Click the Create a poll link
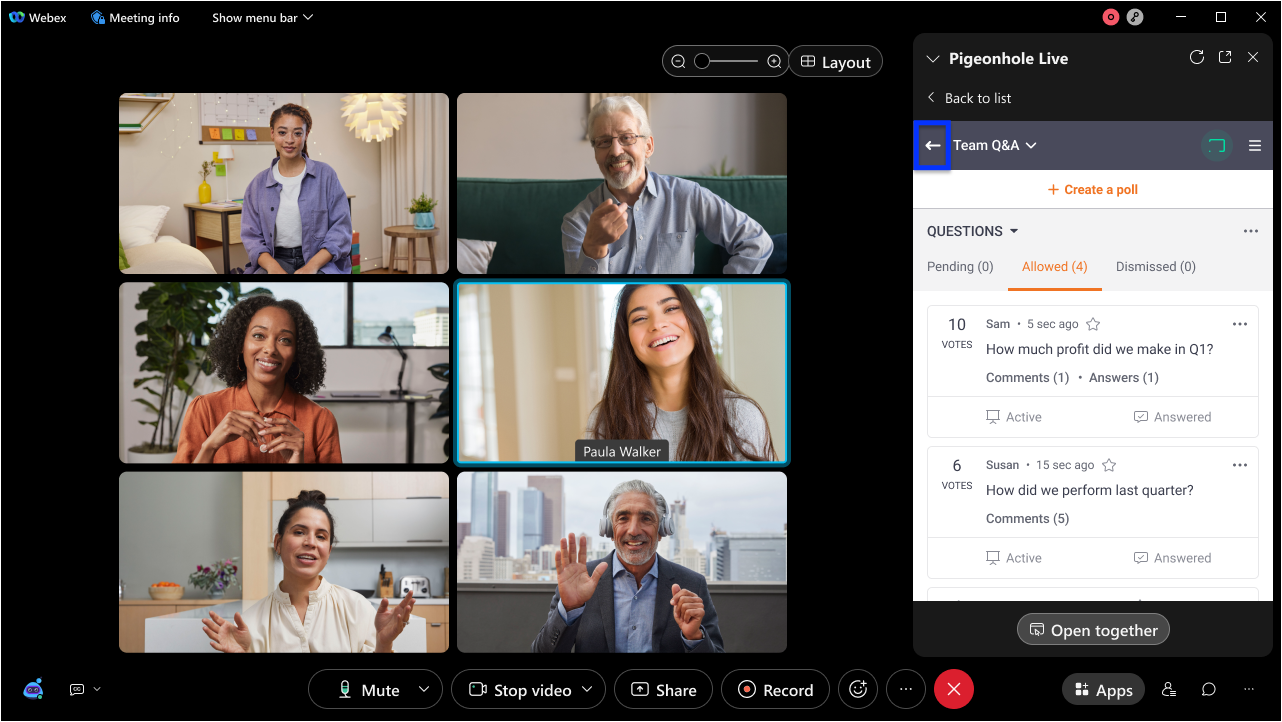This screenshot has height=722, width=1282. [1092, 190]
